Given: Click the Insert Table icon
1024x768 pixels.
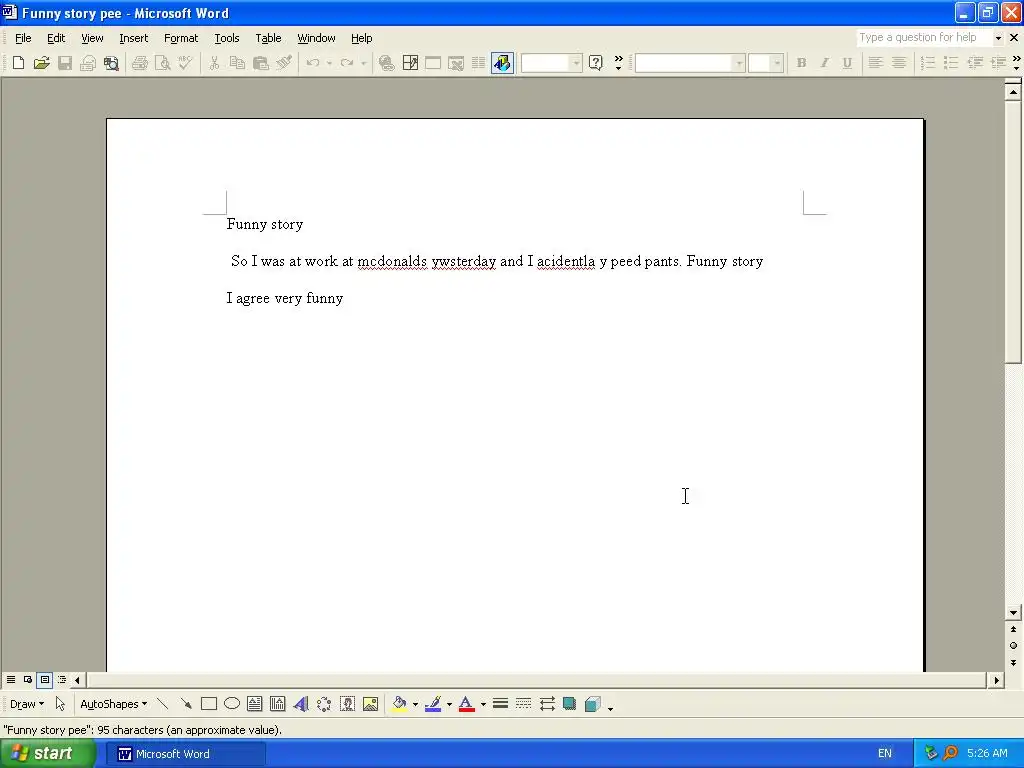Looking at the screenshot, I should coord(433,63).
